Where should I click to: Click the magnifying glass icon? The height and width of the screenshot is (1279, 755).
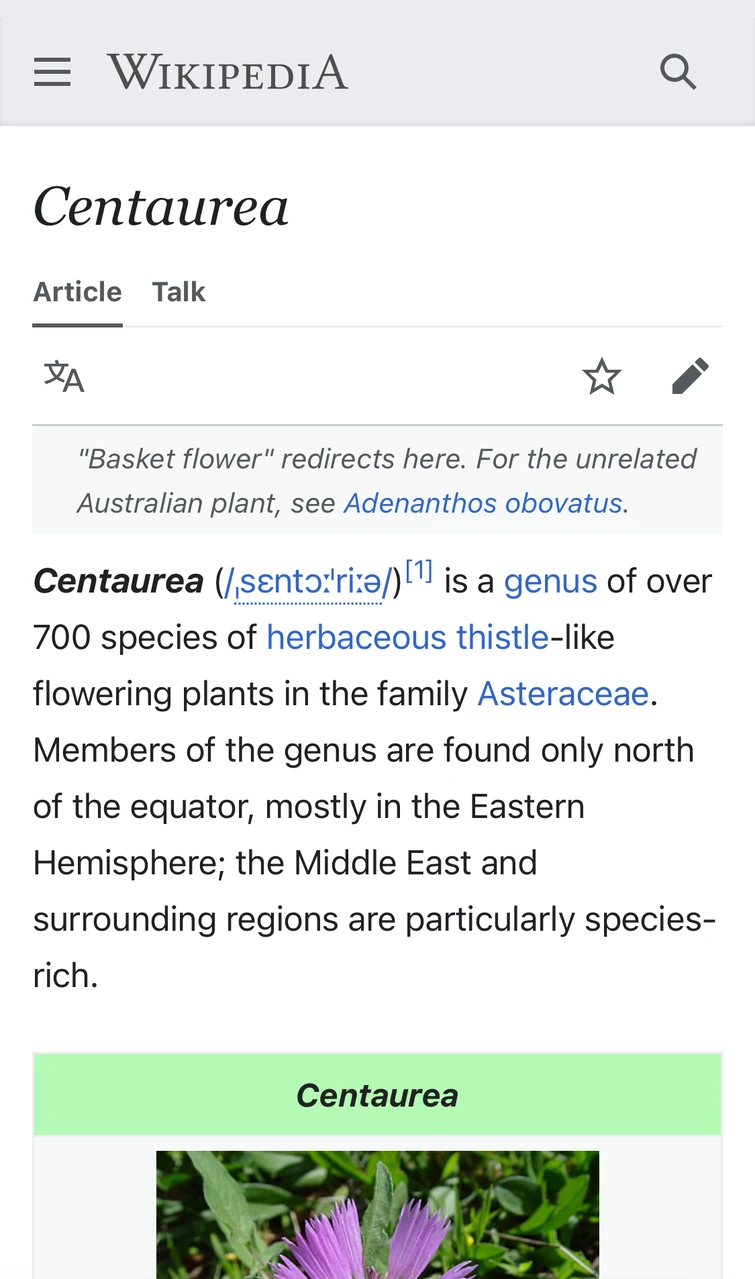click(x=678, y=71)
